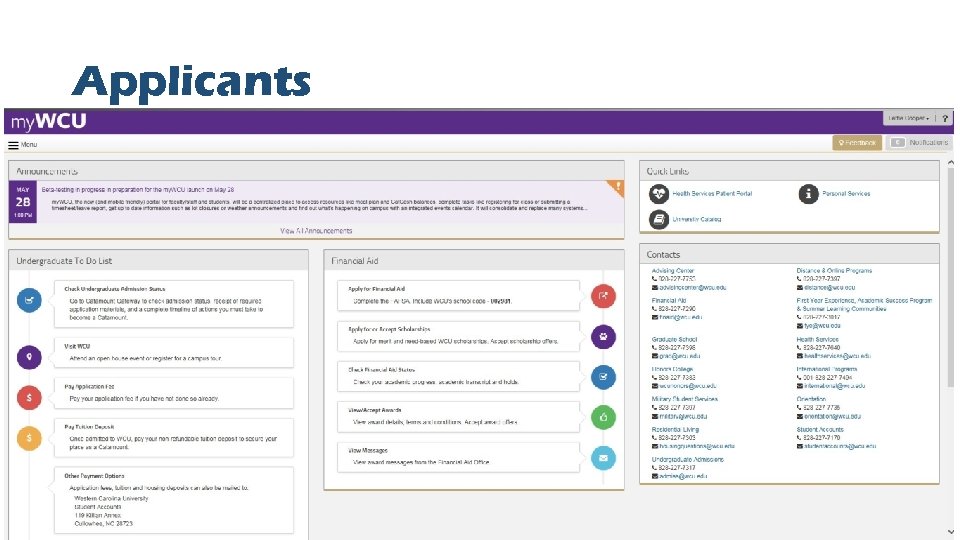Screen dimensions: 960x540
Task: Click Graduate School contact link
Action: (674, 339)
